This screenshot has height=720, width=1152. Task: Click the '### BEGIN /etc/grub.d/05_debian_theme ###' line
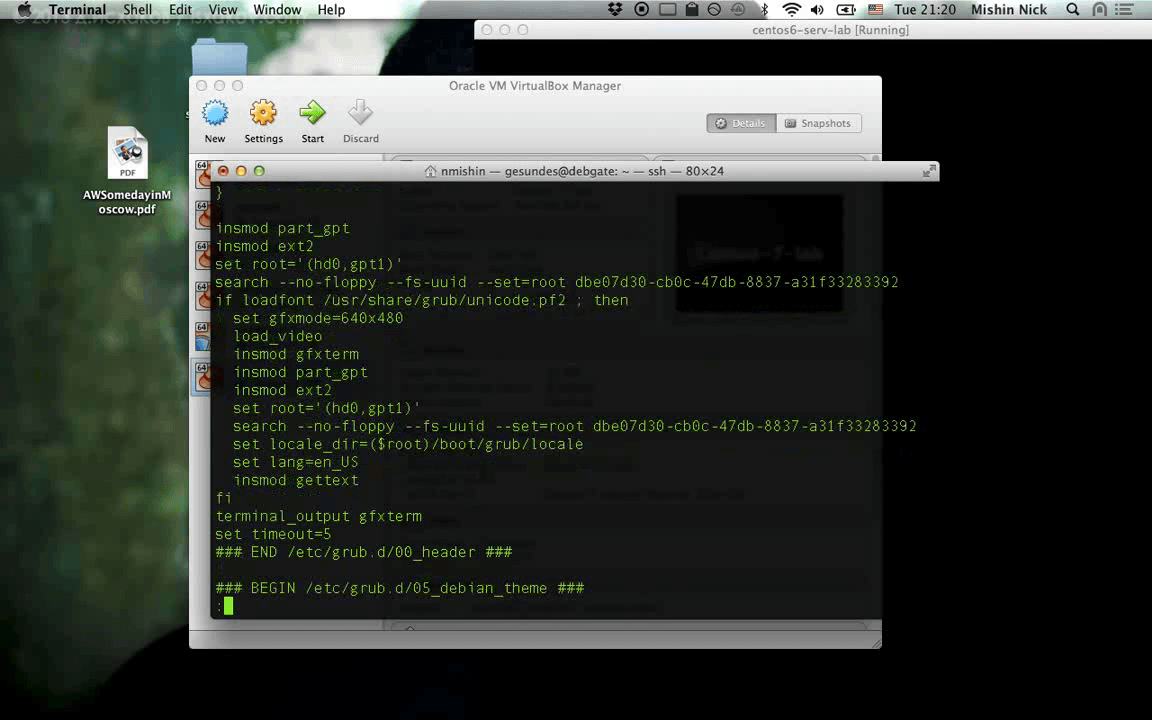pyautogui.click(x=400, y=588)
